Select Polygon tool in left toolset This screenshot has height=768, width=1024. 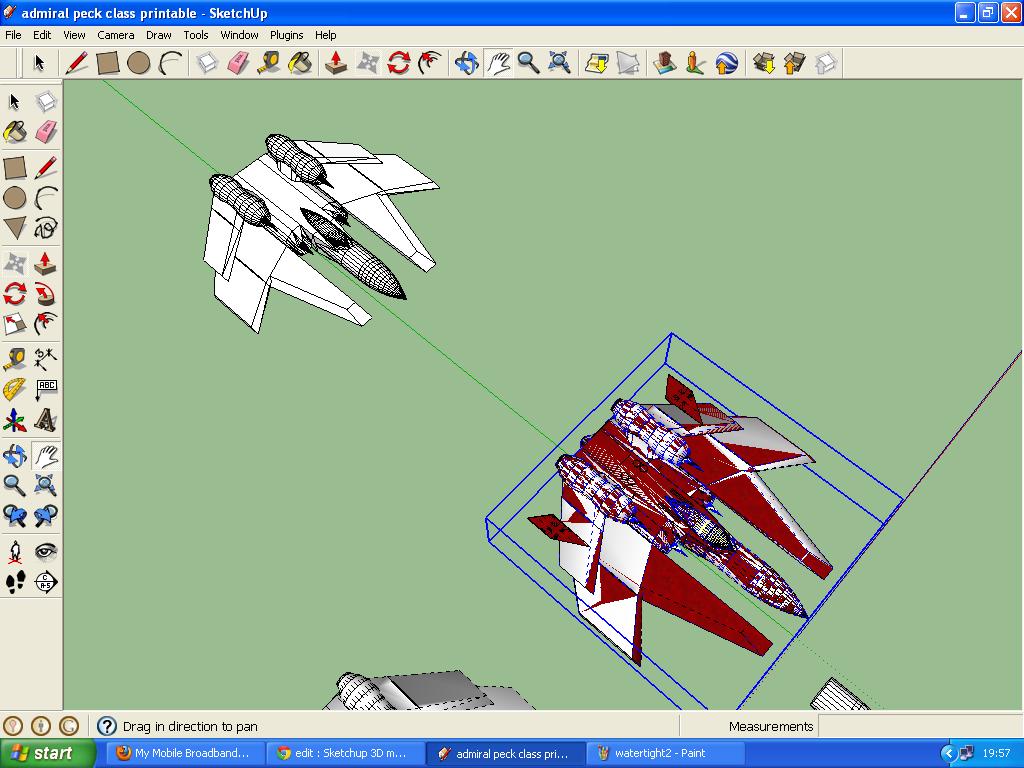(x=15, y=229)
